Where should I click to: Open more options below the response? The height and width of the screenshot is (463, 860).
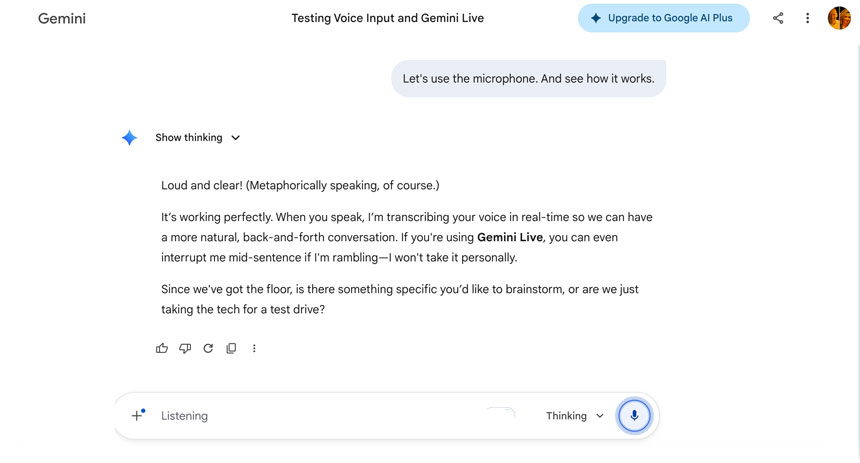click(254, 348)
